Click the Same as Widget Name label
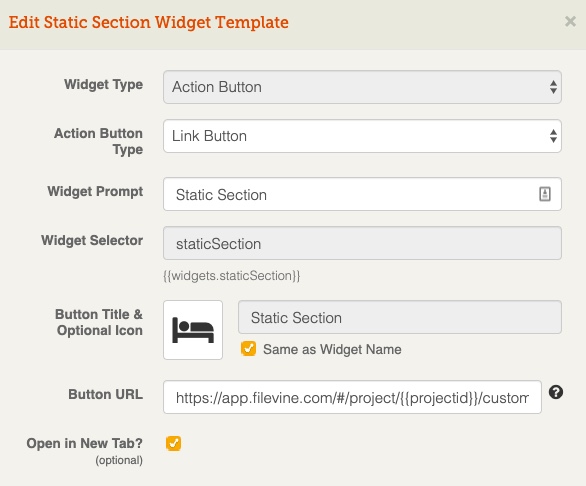 (x=332, y=349)
